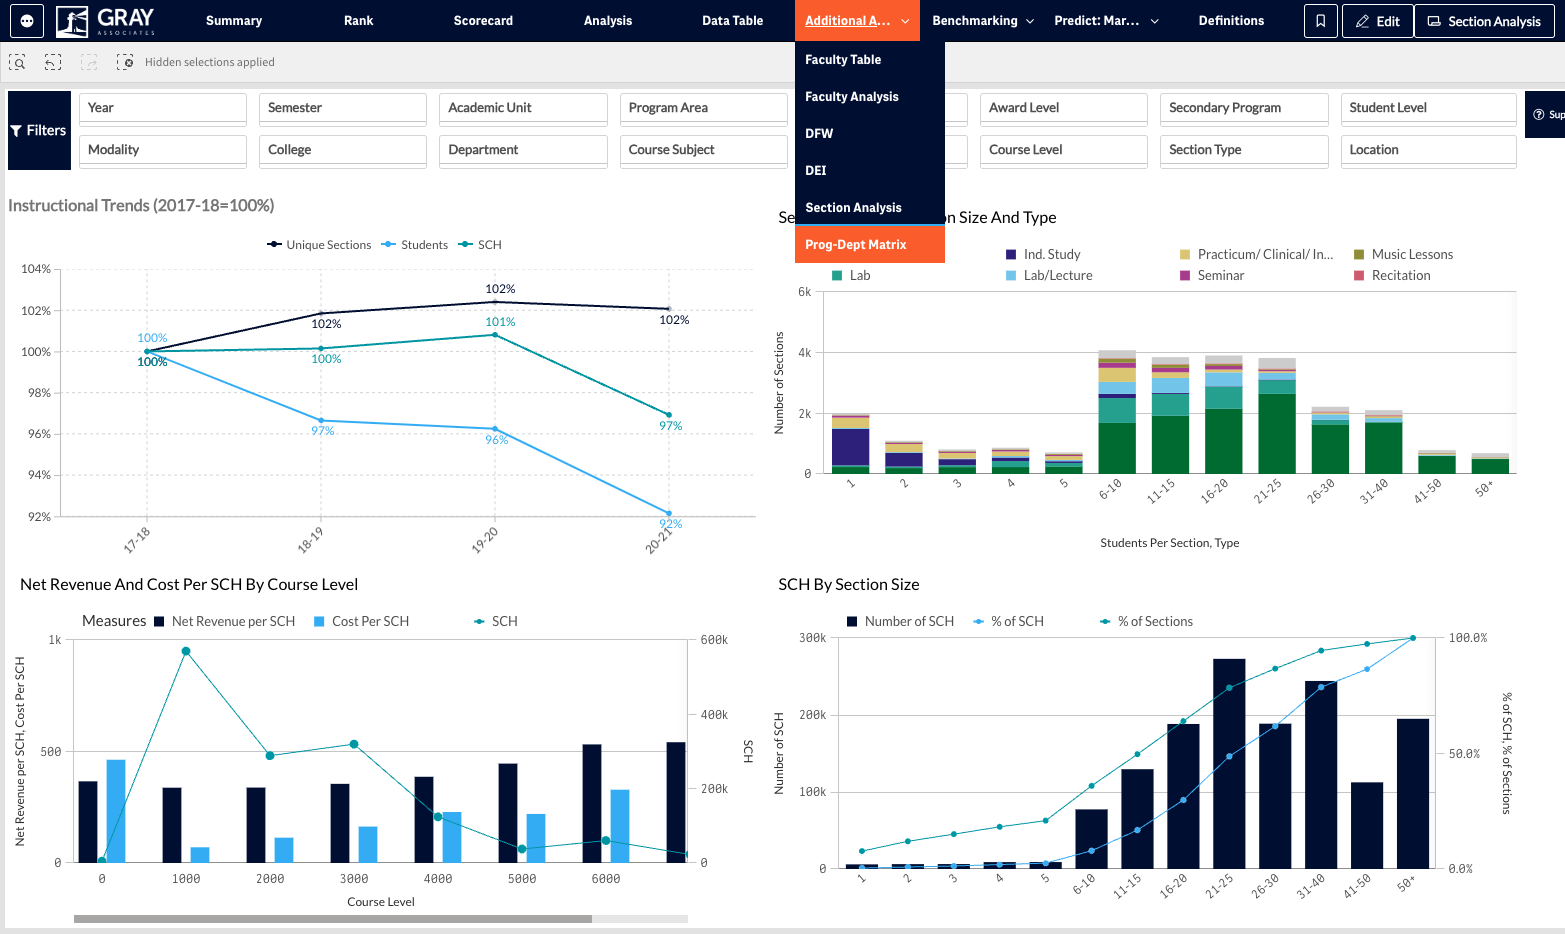Click the help question mark icon

click(1538, 115)
